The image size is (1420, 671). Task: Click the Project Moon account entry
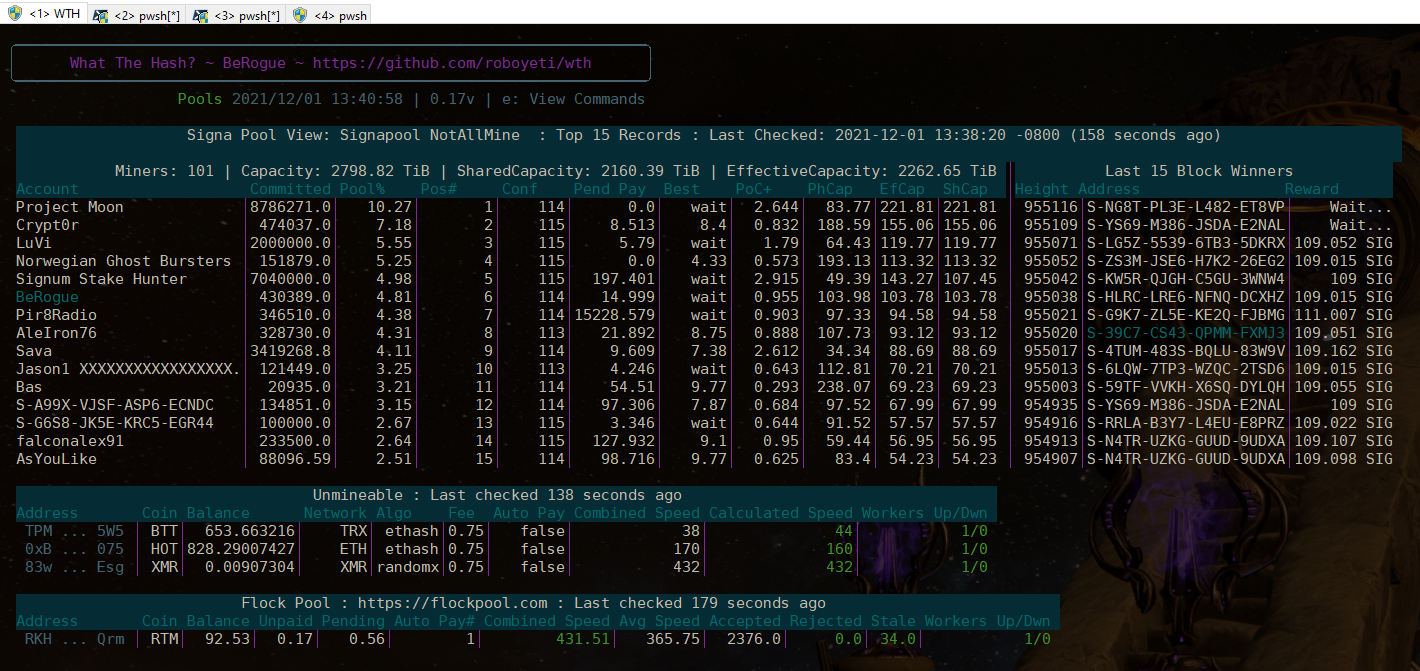click(x=70, y=207)
